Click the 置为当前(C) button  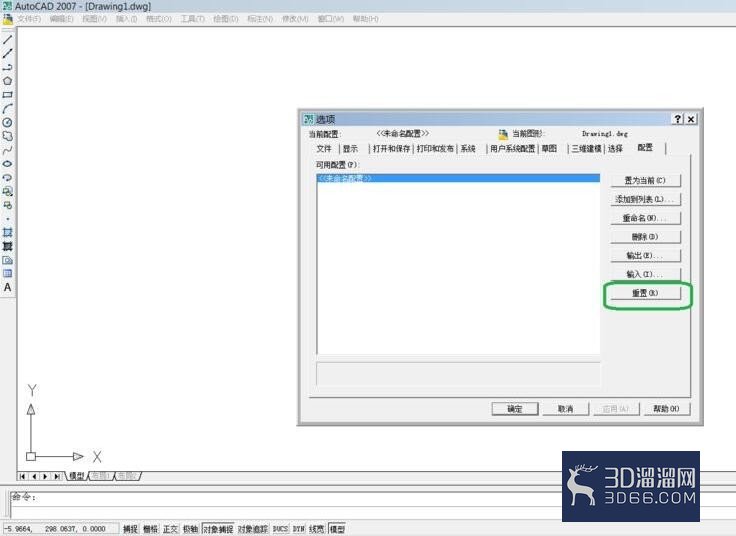[x=645, y=180]
